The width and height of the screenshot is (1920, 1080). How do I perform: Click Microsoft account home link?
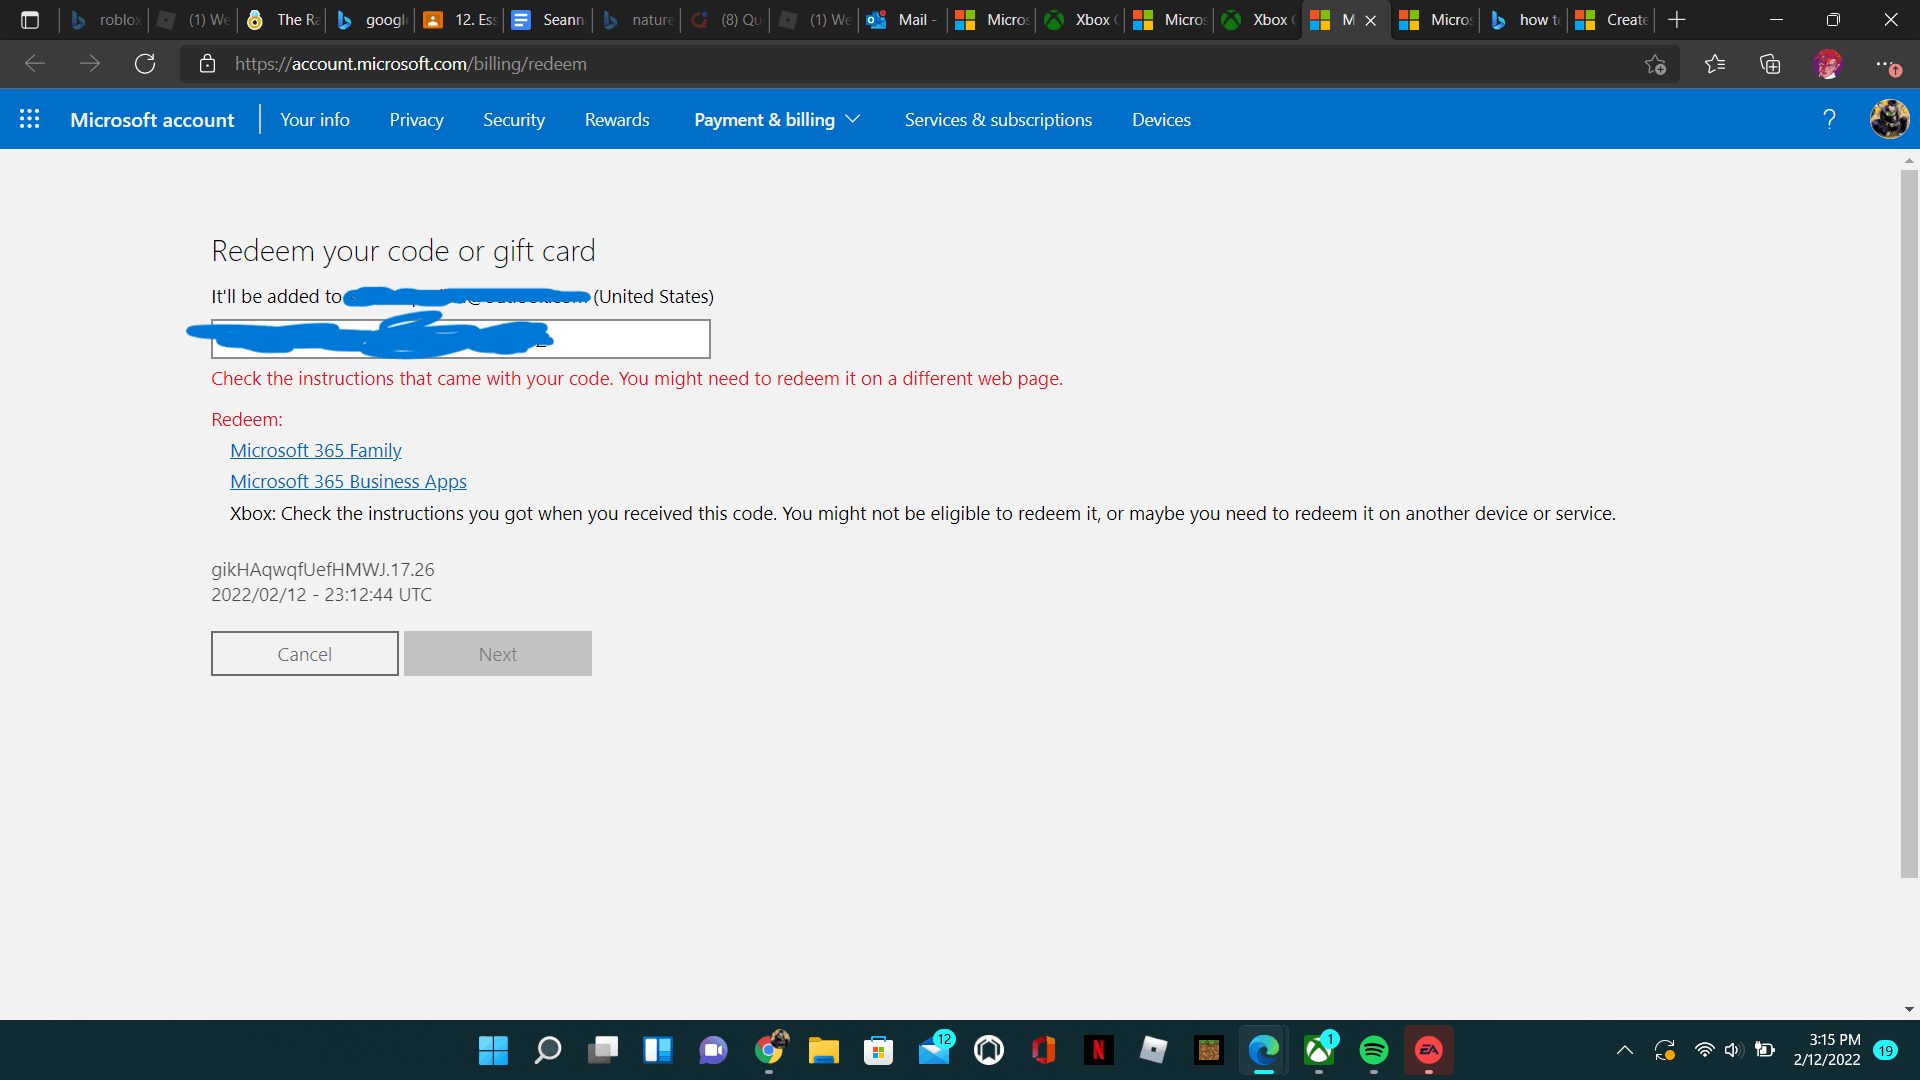coord(152,119)
